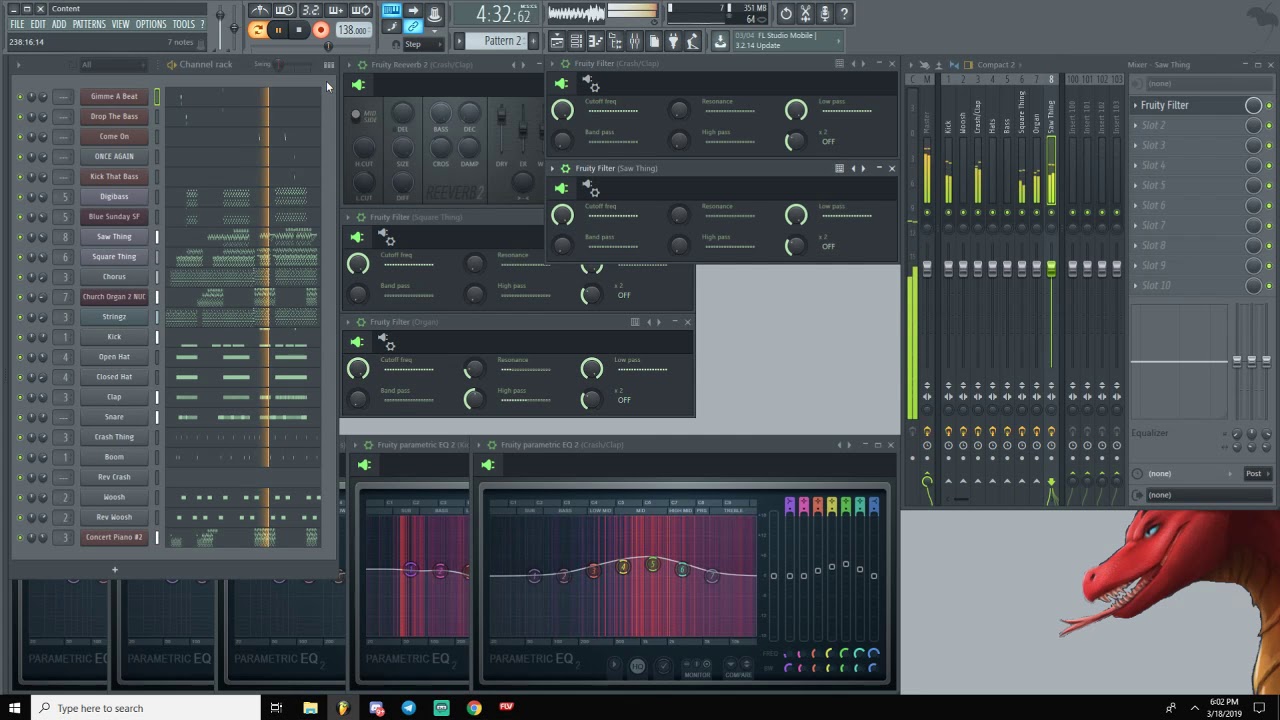This screenshot has height=720, width=1280.
Task: Mute the Kick channel in channel rack
Action: pyautogui.click(x=19, y=337)
